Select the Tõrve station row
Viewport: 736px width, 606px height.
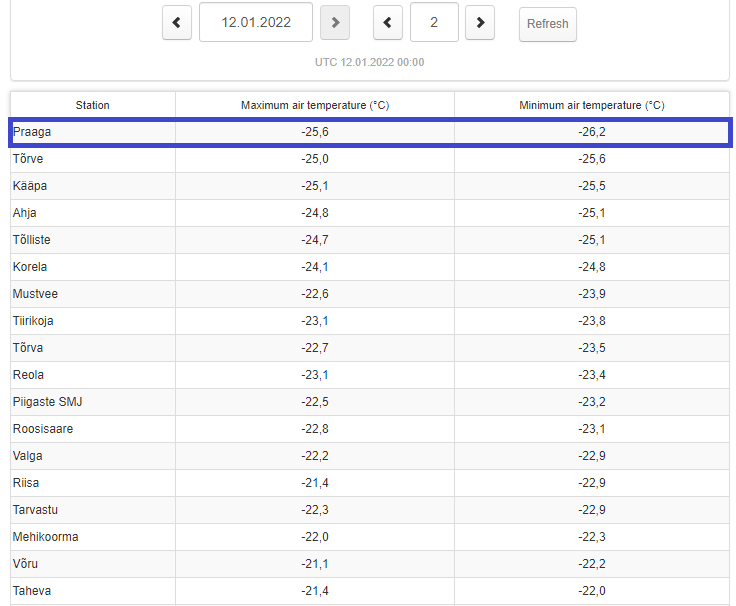[370, 159]
